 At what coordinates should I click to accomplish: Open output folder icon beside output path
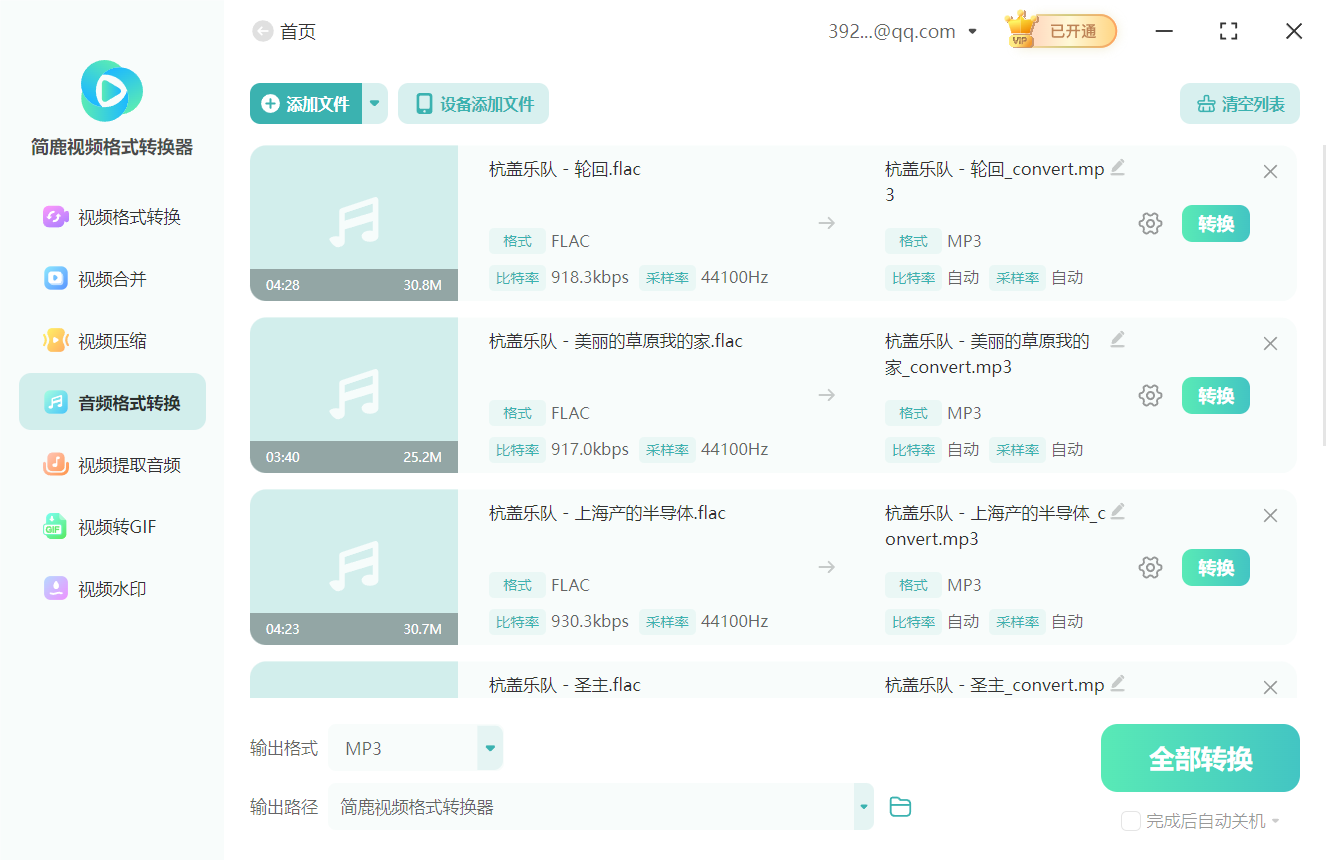tap(900, 807)
